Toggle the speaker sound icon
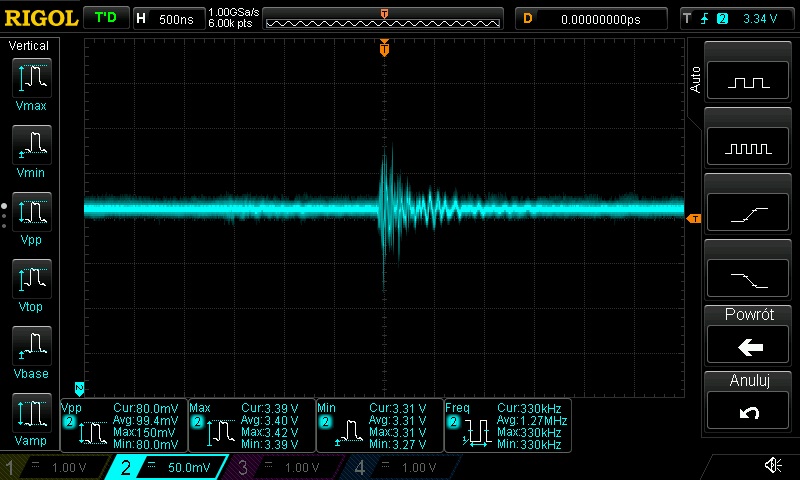The height and width of the screenshot is (480, 800). pos(773,465)
